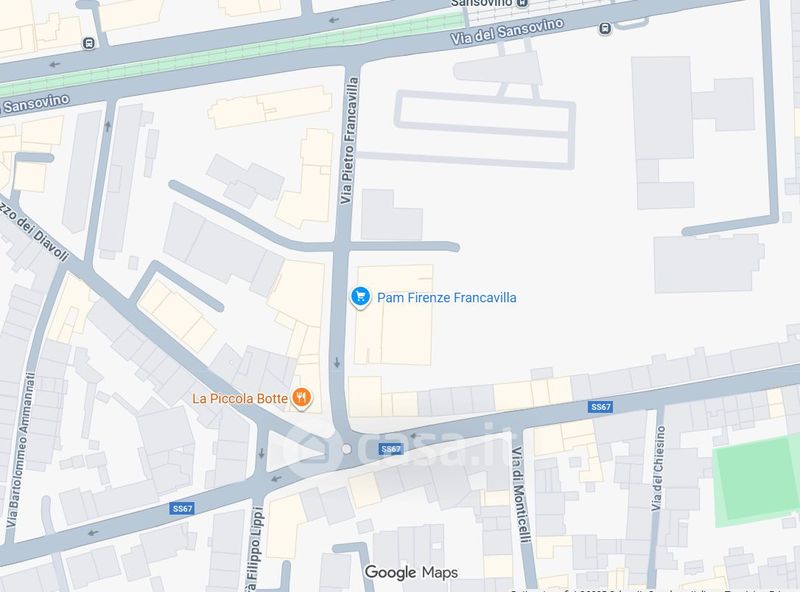The image size is (800, 592).
Task: Select the SS67 shield near Via Filippo Lippi
Action: tap(182, 508)
